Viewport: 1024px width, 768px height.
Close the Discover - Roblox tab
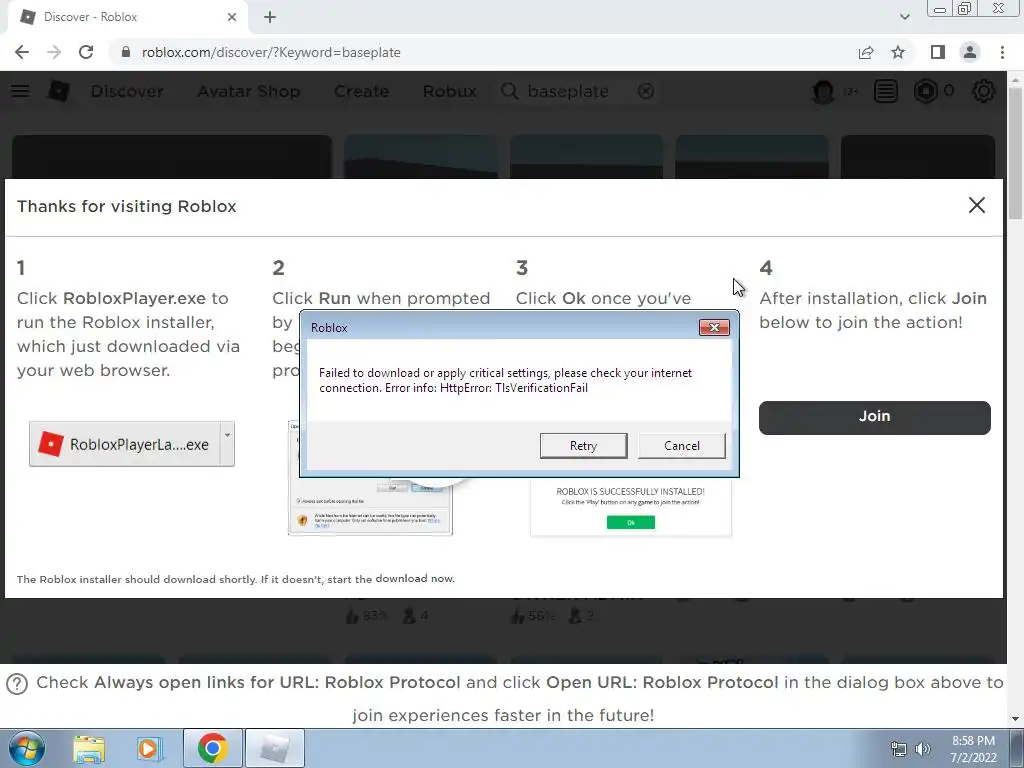(232, 17)
